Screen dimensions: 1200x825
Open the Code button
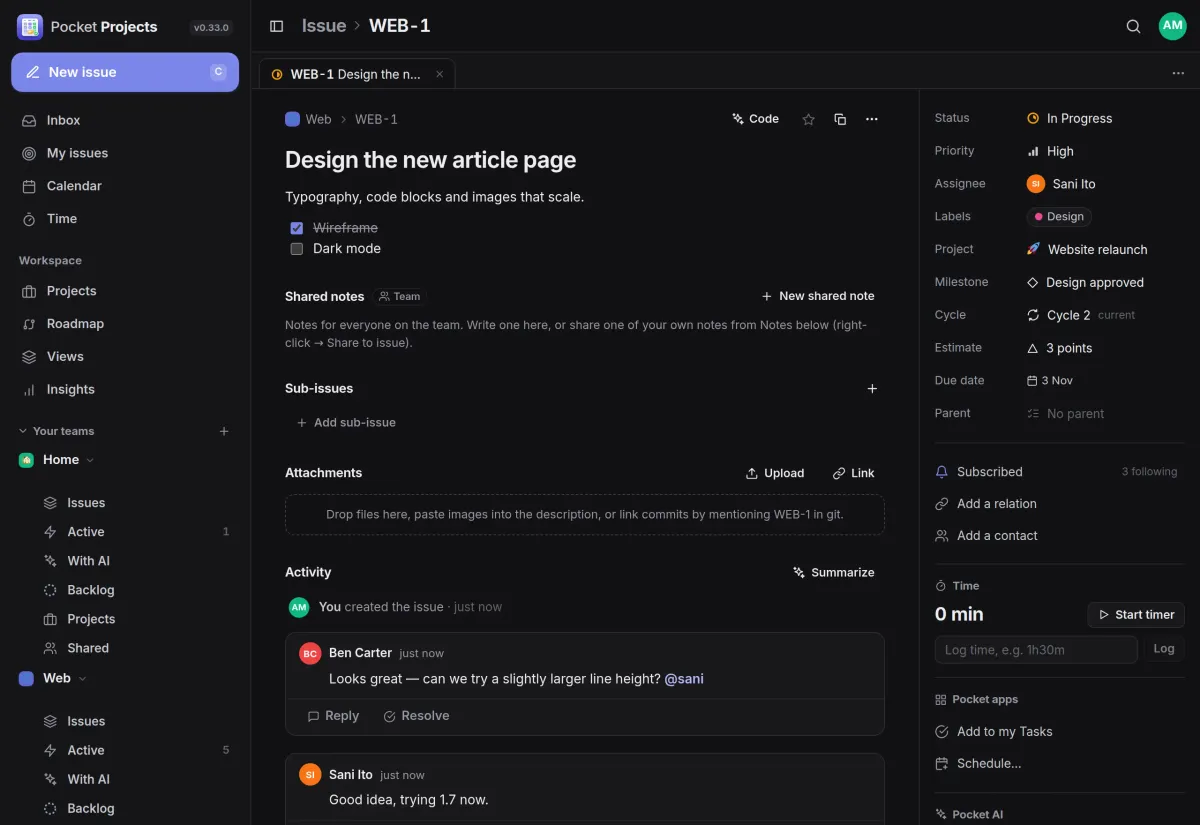tap(755, 119)
